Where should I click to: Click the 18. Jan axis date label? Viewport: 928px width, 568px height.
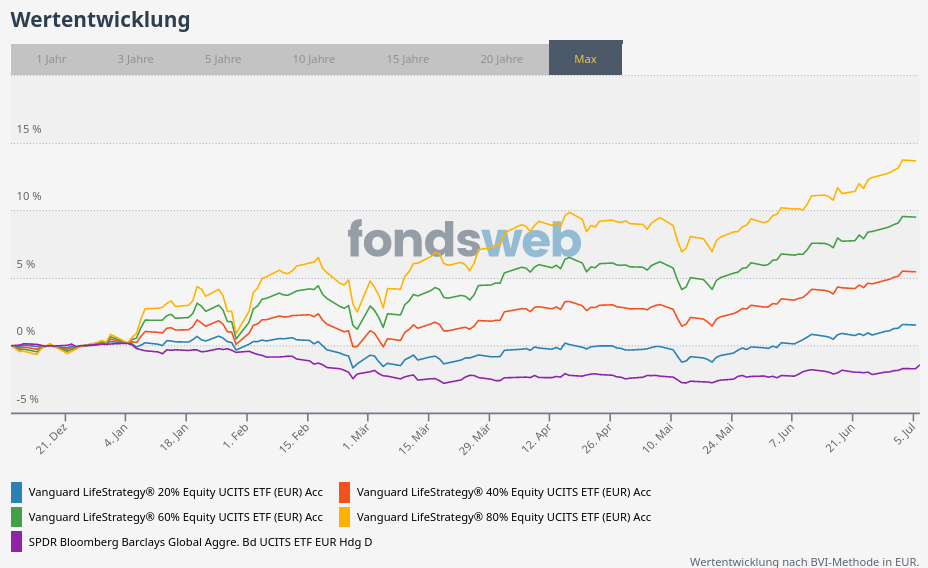coord(174,437)
